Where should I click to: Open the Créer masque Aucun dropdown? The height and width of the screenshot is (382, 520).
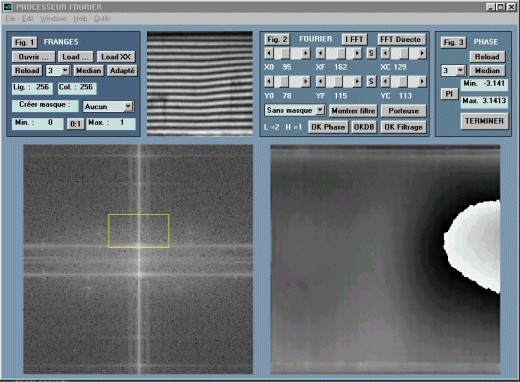tap(108, 107)
